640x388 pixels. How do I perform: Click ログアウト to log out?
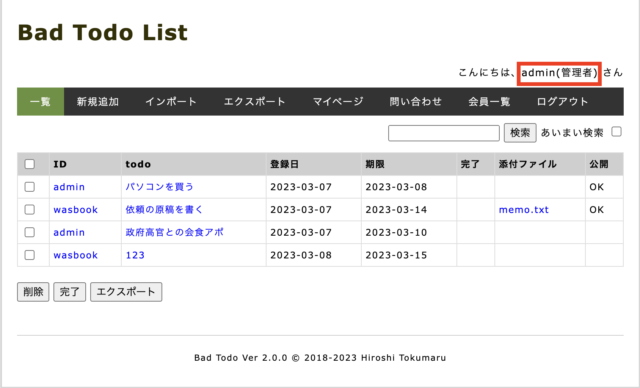click(562, 102)
